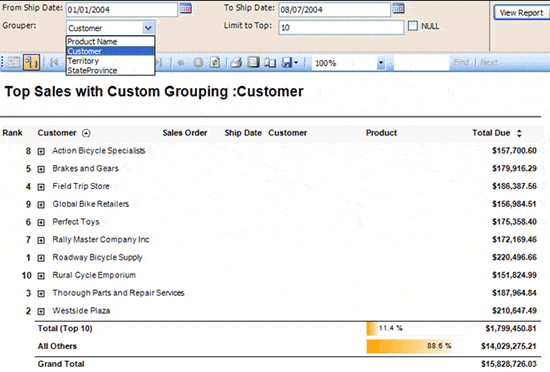Click the To Ship Date field

[x=334, y=9]
